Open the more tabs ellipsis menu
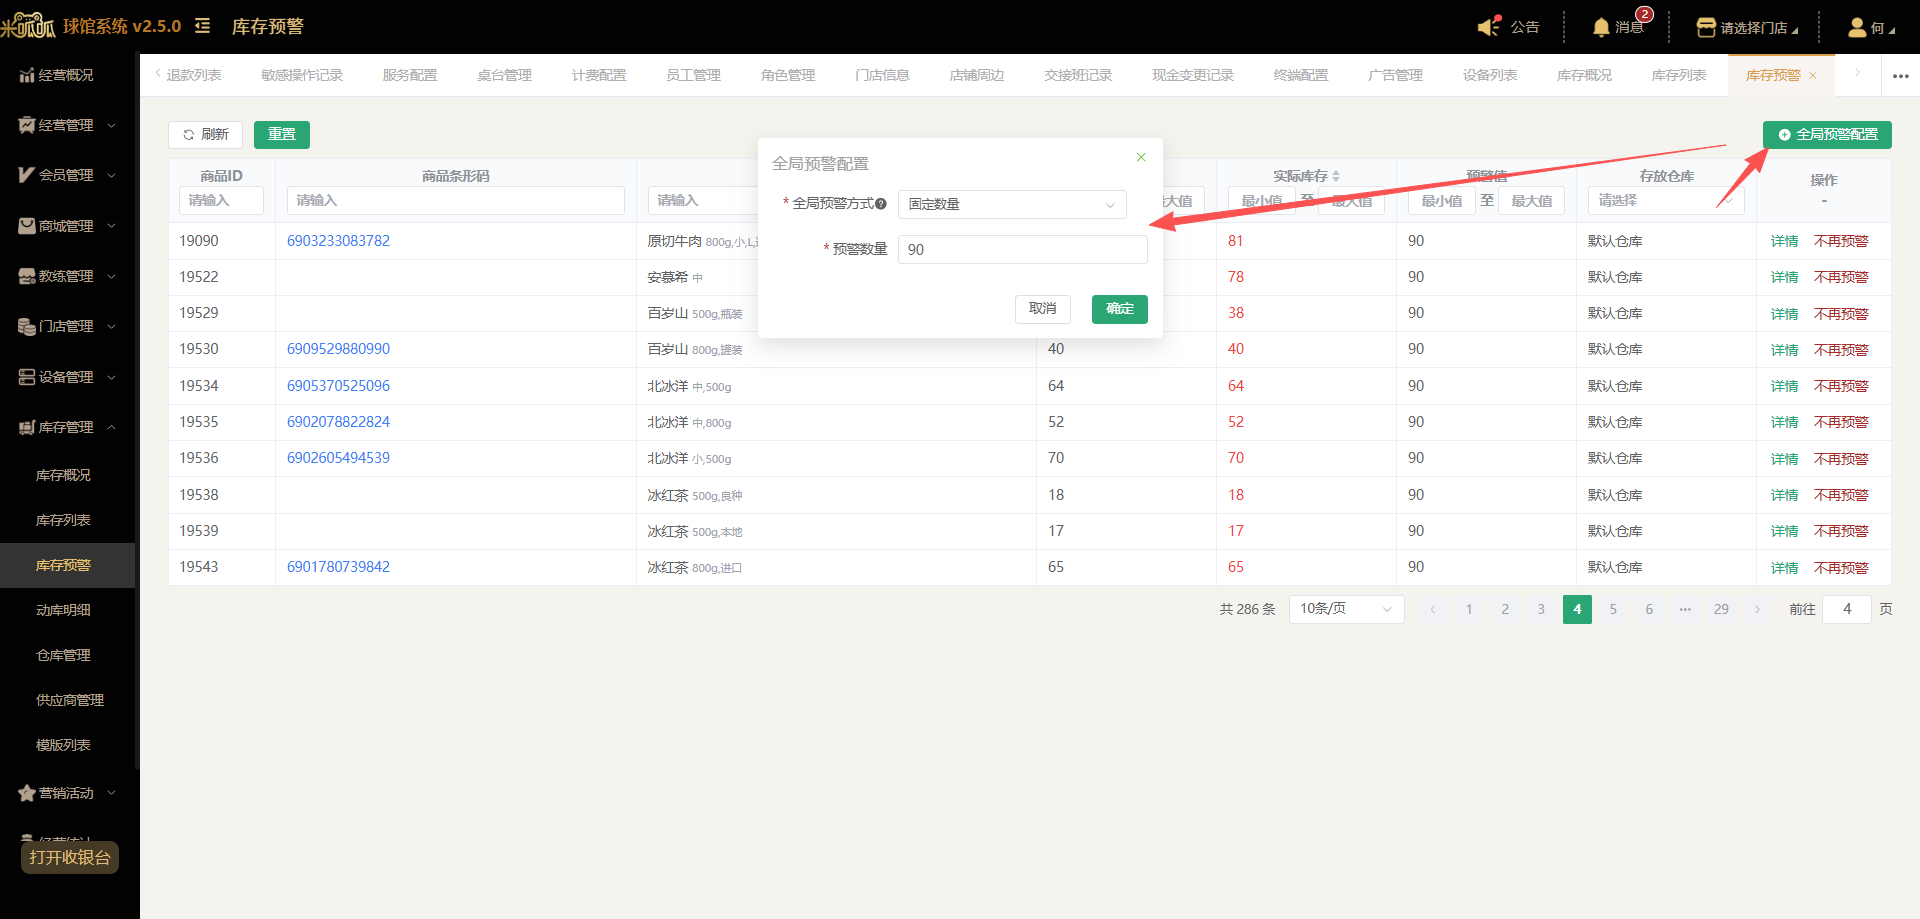1920x919 pixels. [1900, 76]
